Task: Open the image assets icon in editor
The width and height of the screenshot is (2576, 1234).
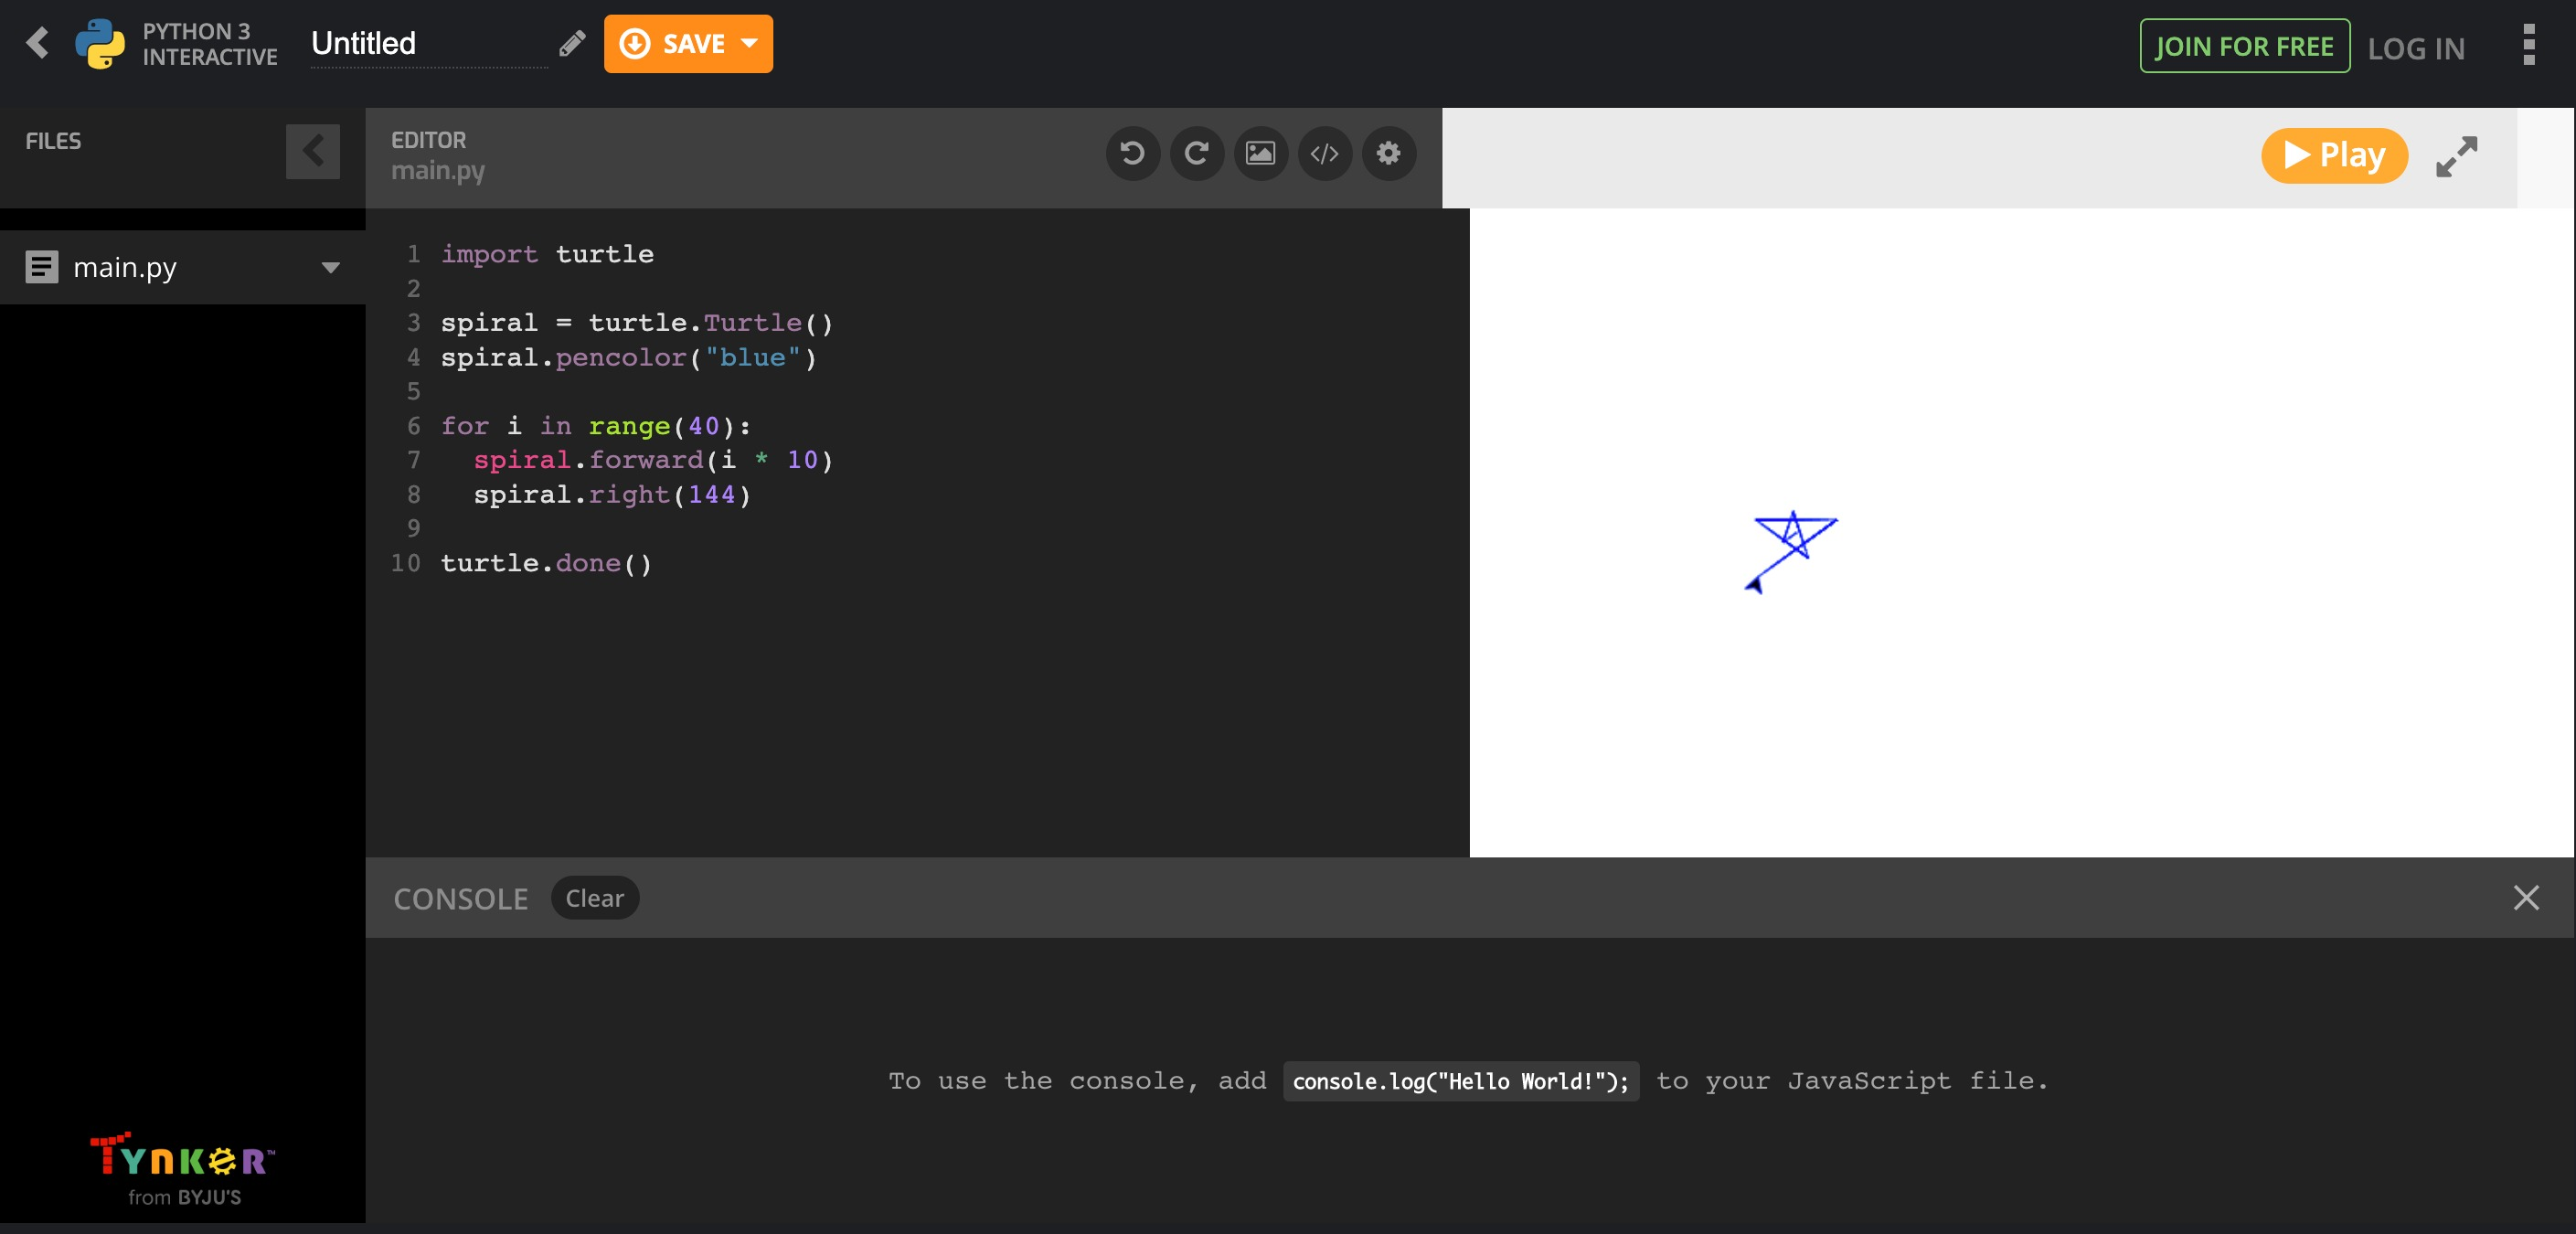Action: tap(1260, 153)
